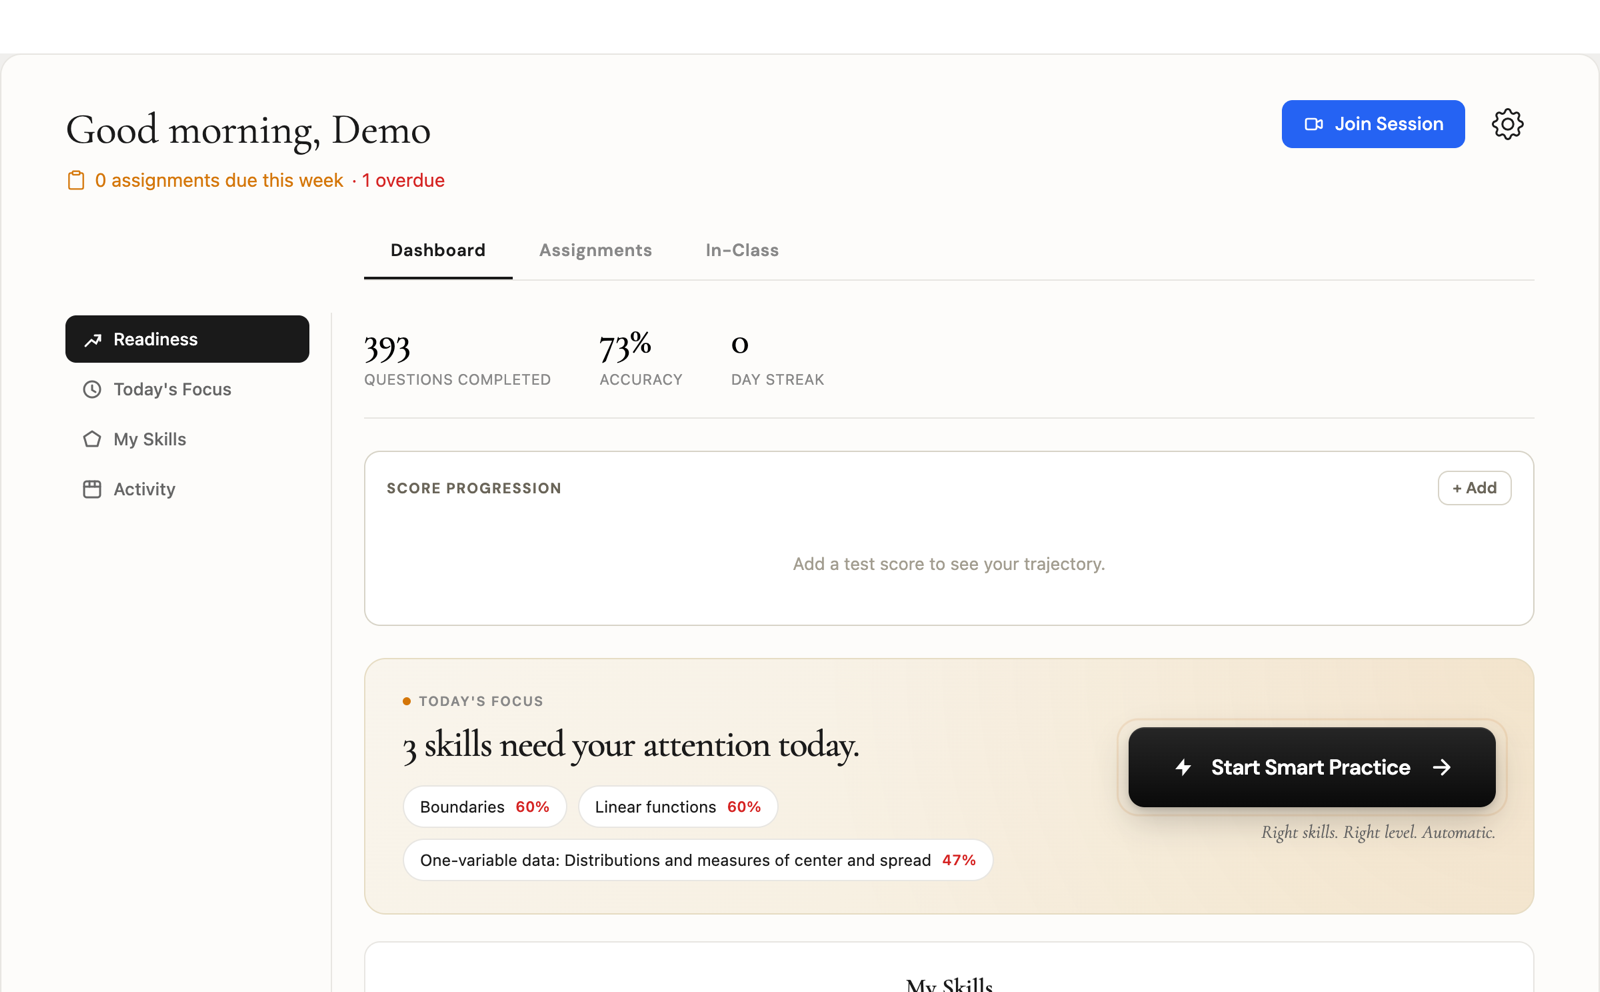This screenshot has height=992, width=1600.
Task: Open Today's Focus in the sidebar
Action: click(x=187, y=389)
